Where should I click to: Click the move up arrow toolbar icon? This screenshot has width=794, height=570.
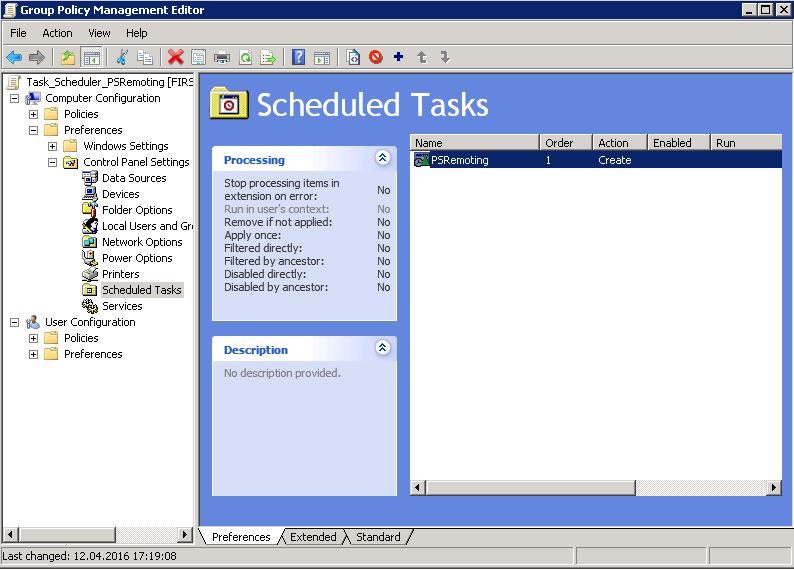pos(422,57)
